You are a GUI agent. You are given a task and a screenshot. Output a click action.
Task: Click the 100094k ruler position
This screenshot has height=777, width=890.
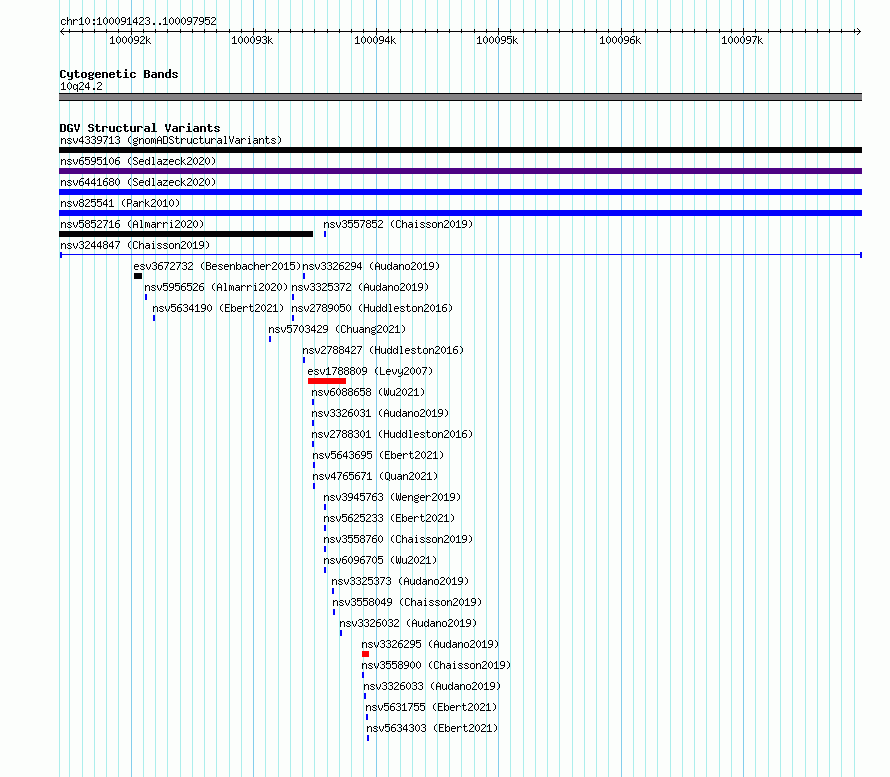pos(375,40)
